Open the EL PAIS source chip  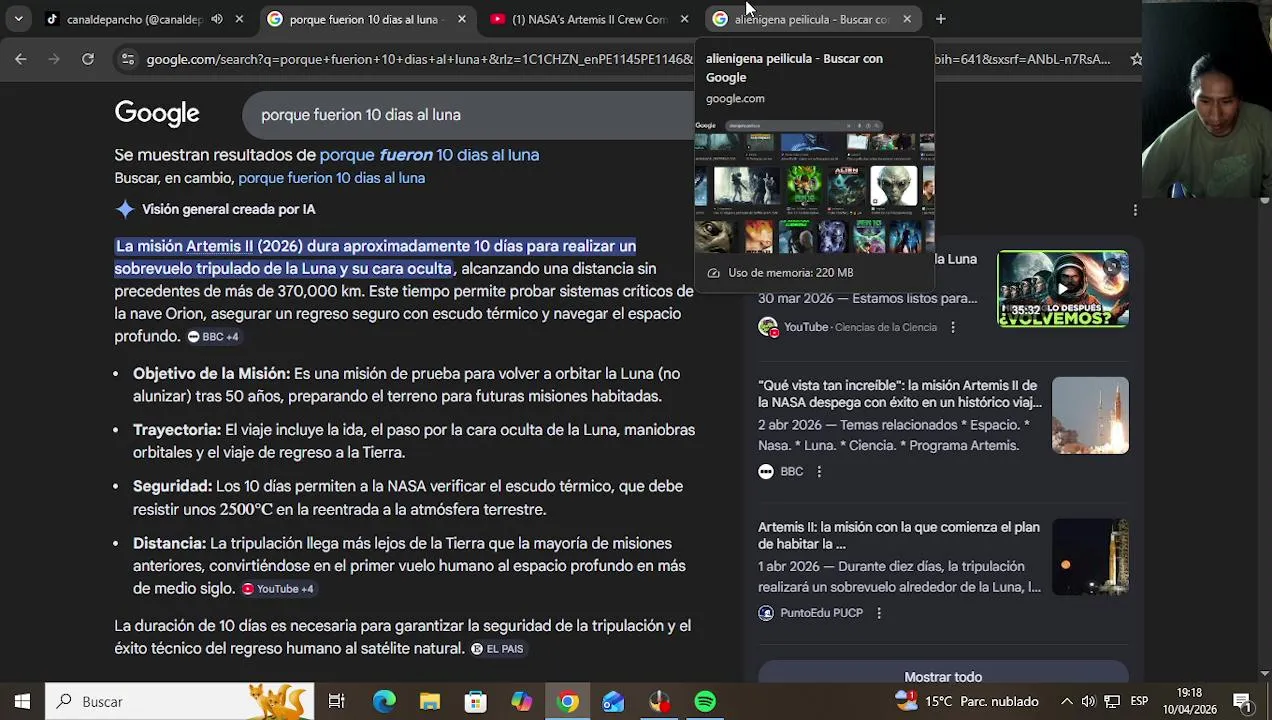[497, 649]
